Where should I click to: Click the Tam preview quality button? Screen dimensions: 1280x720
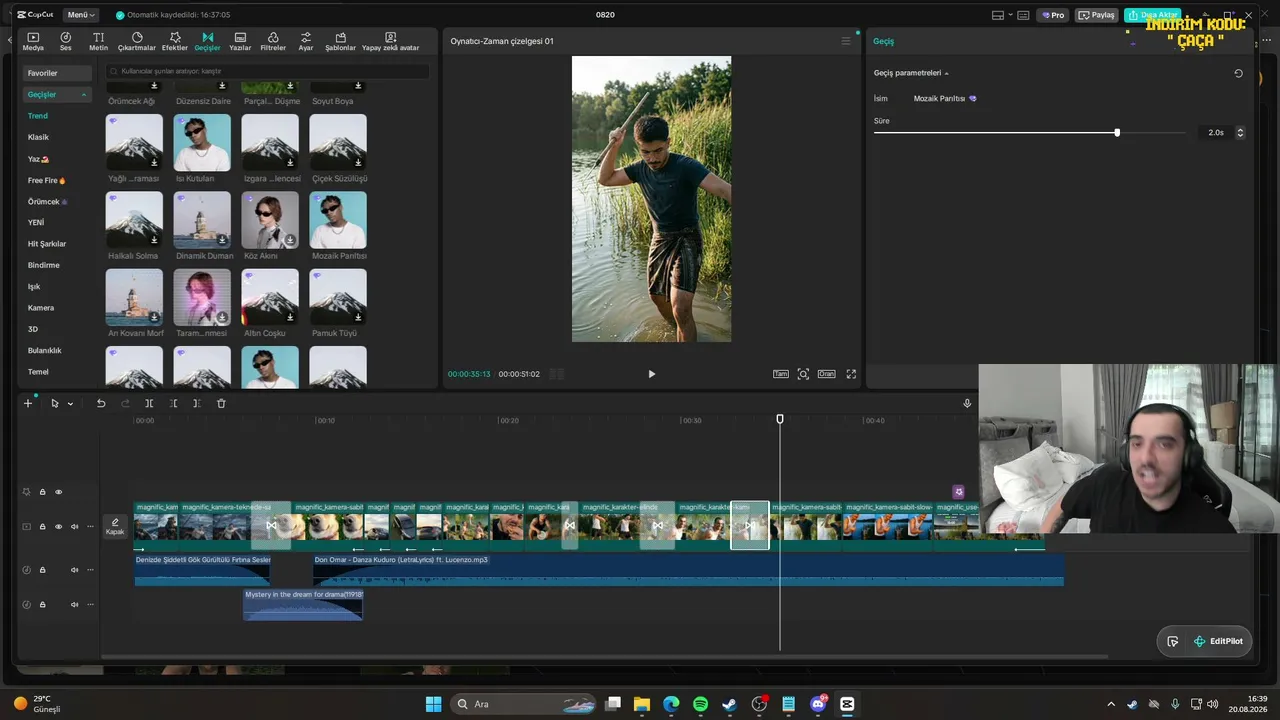pos(781,374)
